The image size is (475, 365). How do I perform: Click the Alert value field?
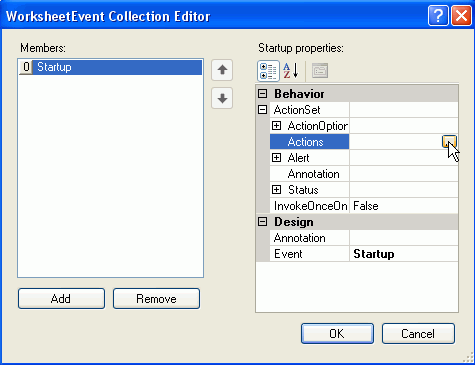click(x=404, y=158)
